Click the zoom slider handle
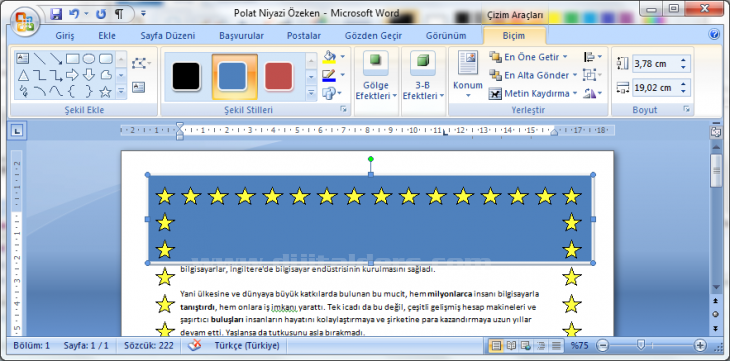The image size is (730, 361). click(641, 345)
